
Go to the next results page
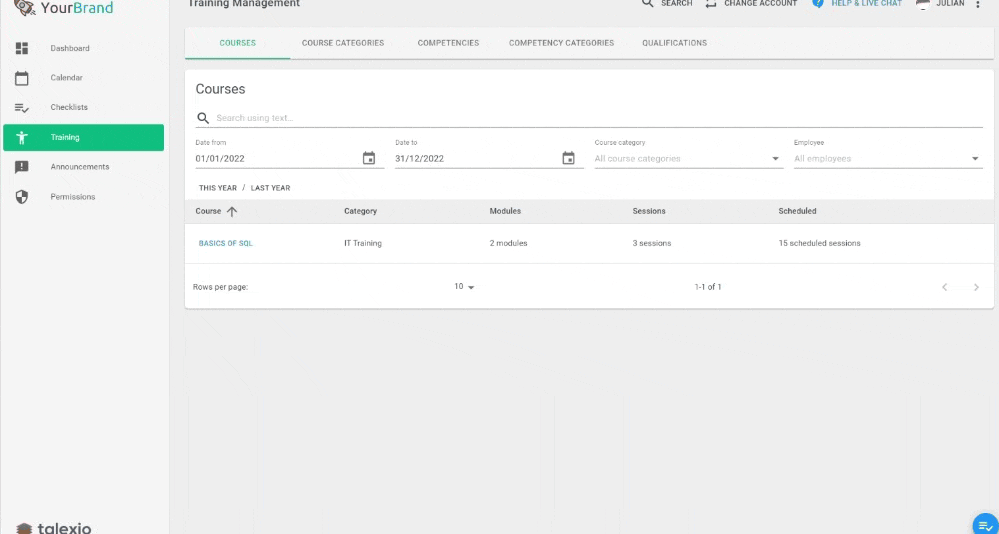pos(976,287)
